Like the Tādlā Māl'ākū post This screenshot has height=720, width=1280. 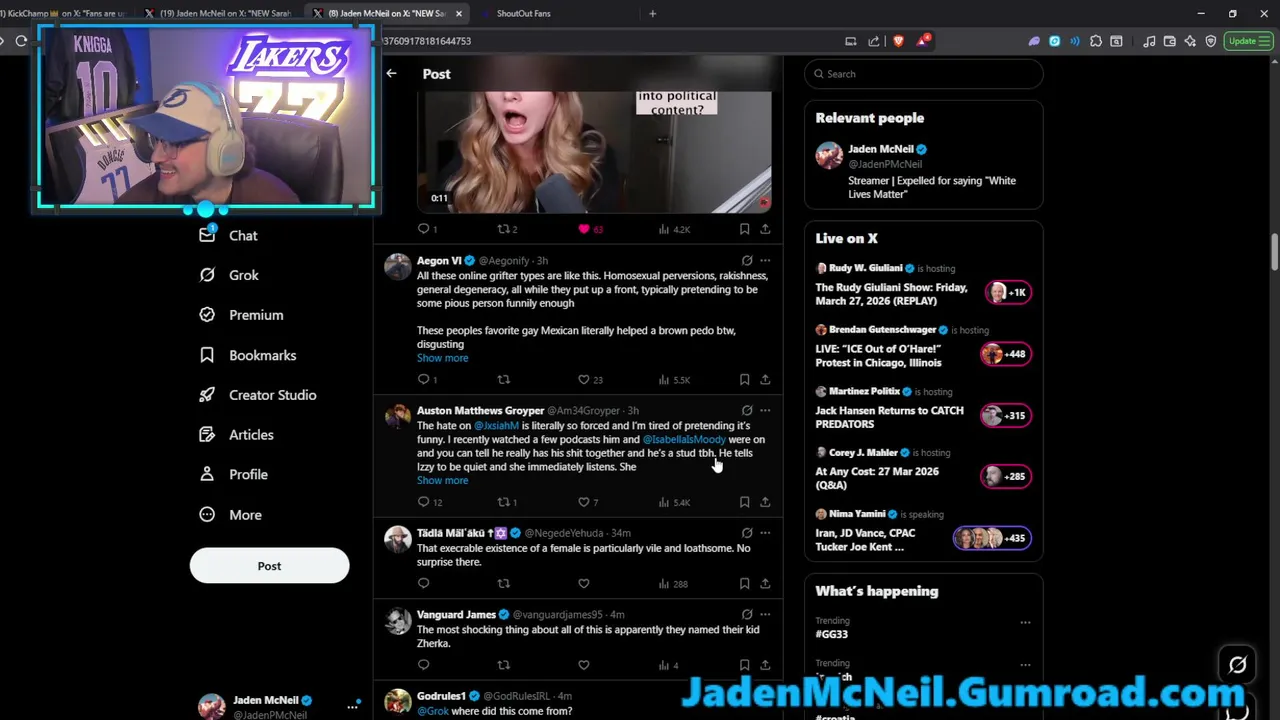(584, 583)
